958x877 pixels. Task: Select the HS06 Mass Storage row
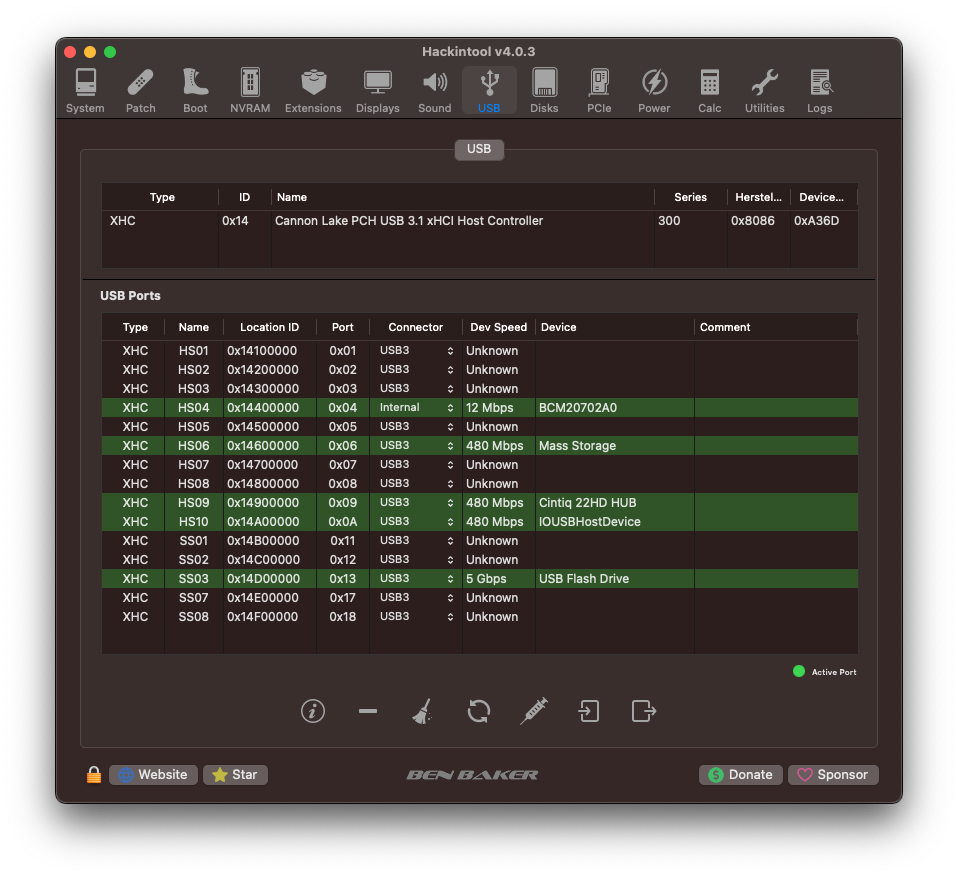(x=576, y=446)
